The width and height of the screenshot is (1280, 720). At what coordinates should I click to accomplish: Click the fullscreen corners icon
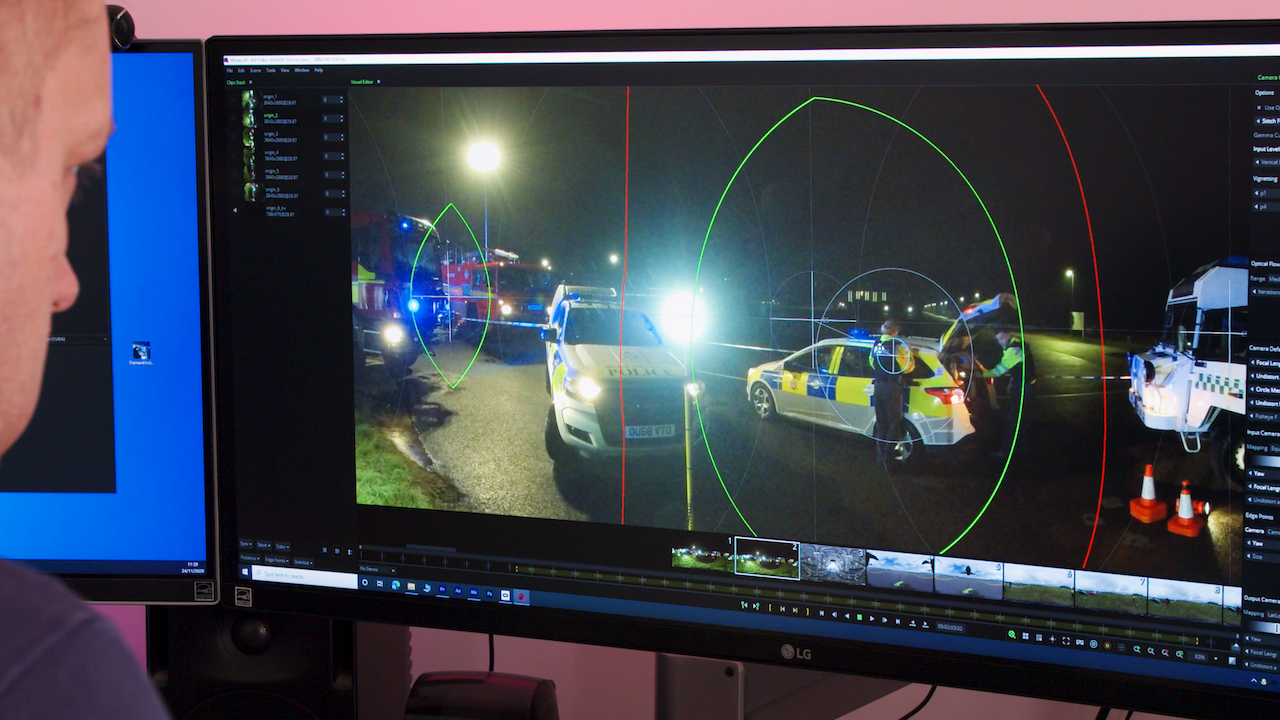point(1066,641)
